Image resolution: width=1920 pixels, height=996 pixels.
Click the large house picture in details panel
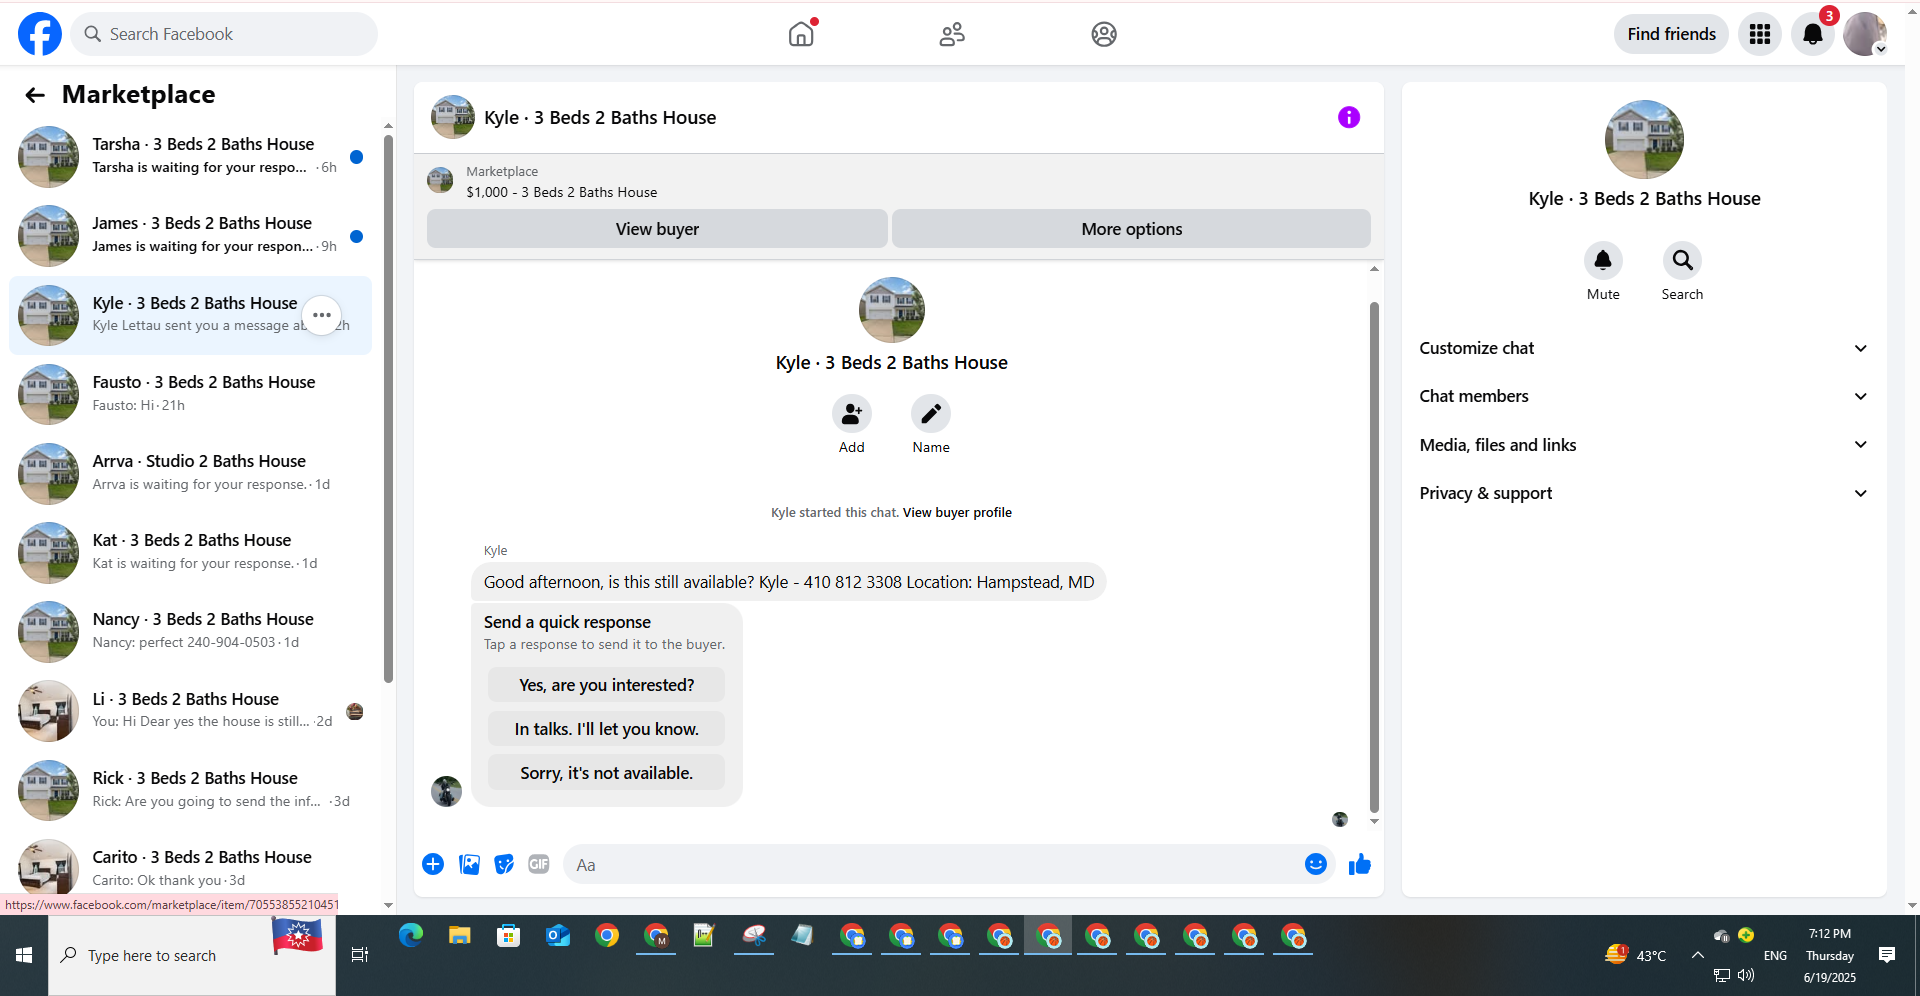(1644, 139)
